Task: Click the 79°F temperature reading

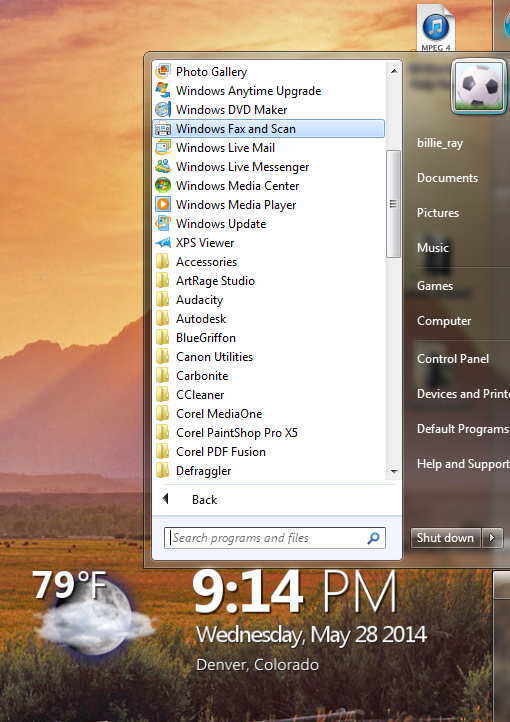Action: point(70,585)
